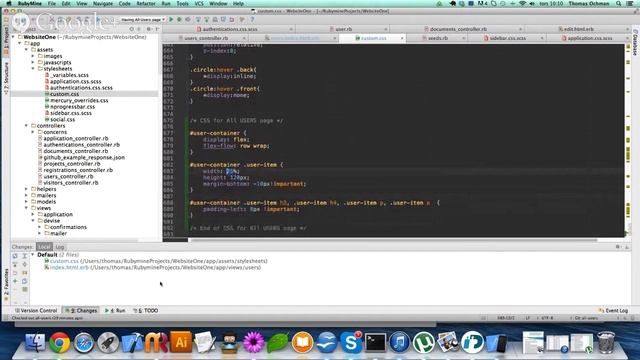Switch to documents_controller.rb editor tab
This screenshot has width=640, height=360.
458,29
